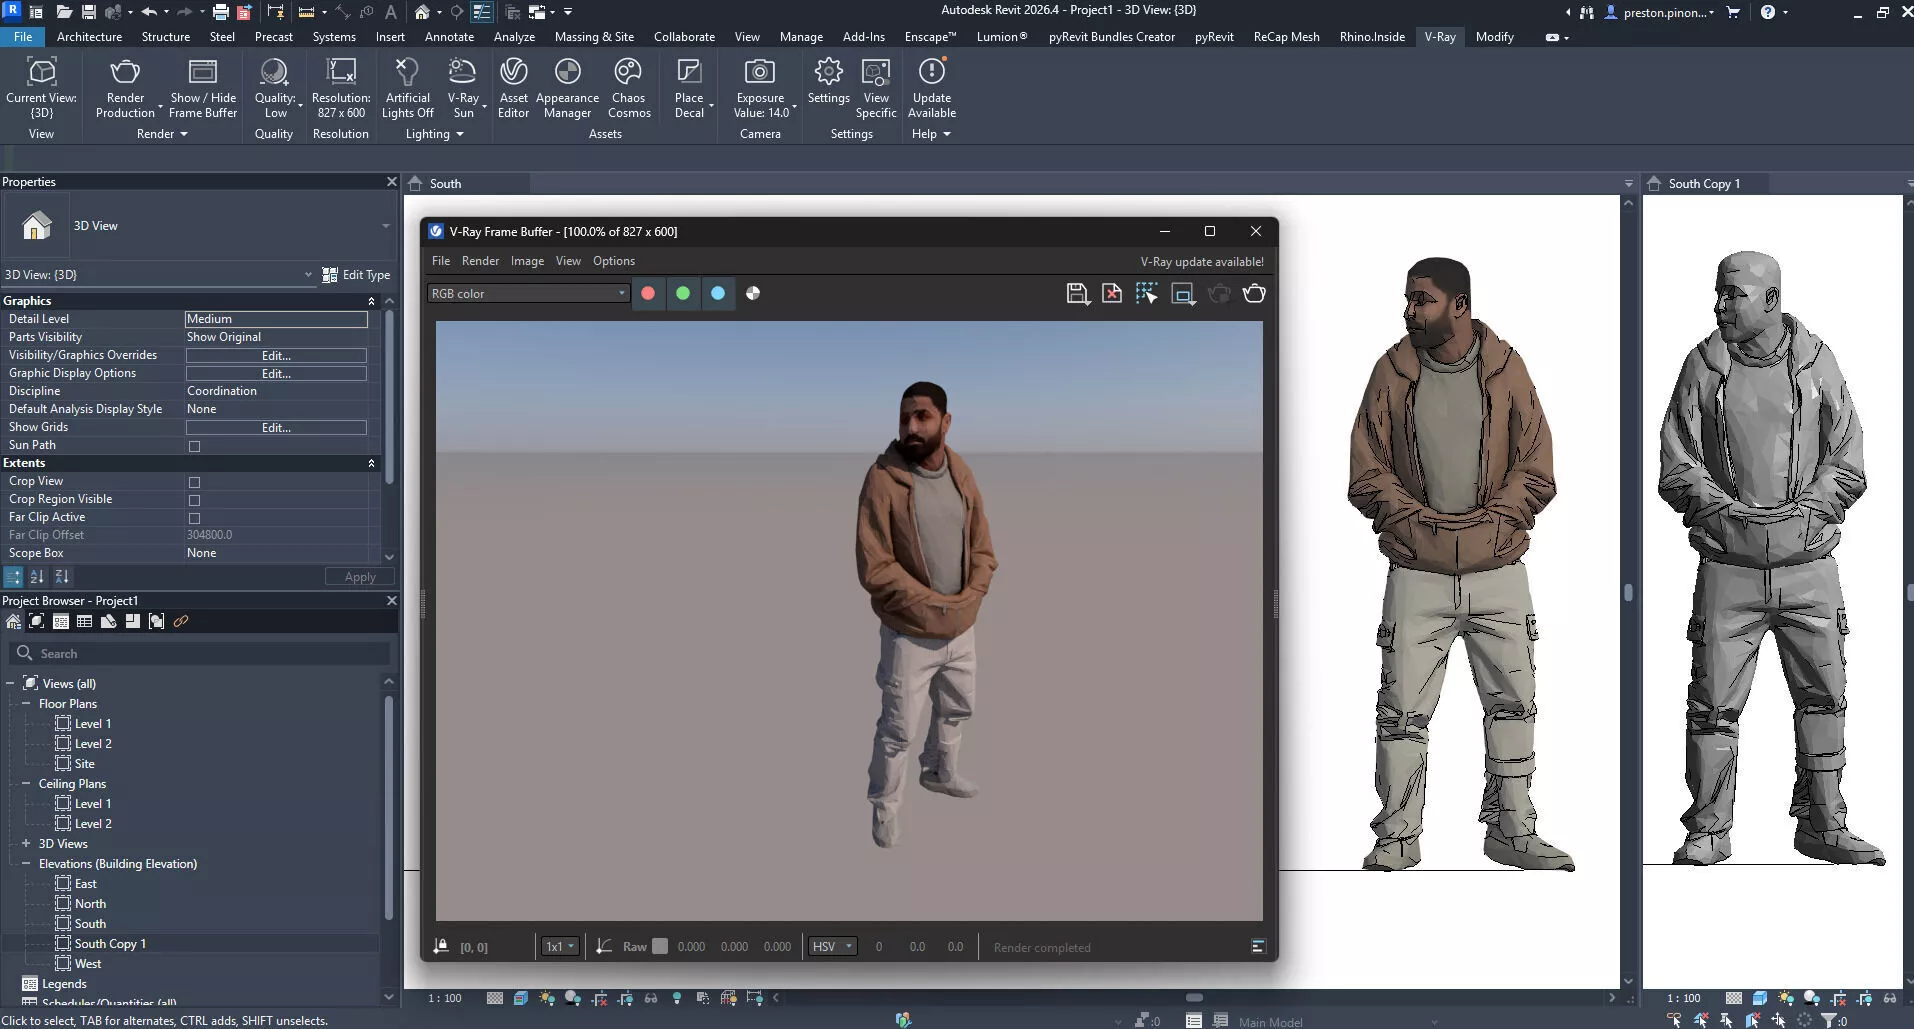Open the 1x1 sampling dropdown

point(560,946)
